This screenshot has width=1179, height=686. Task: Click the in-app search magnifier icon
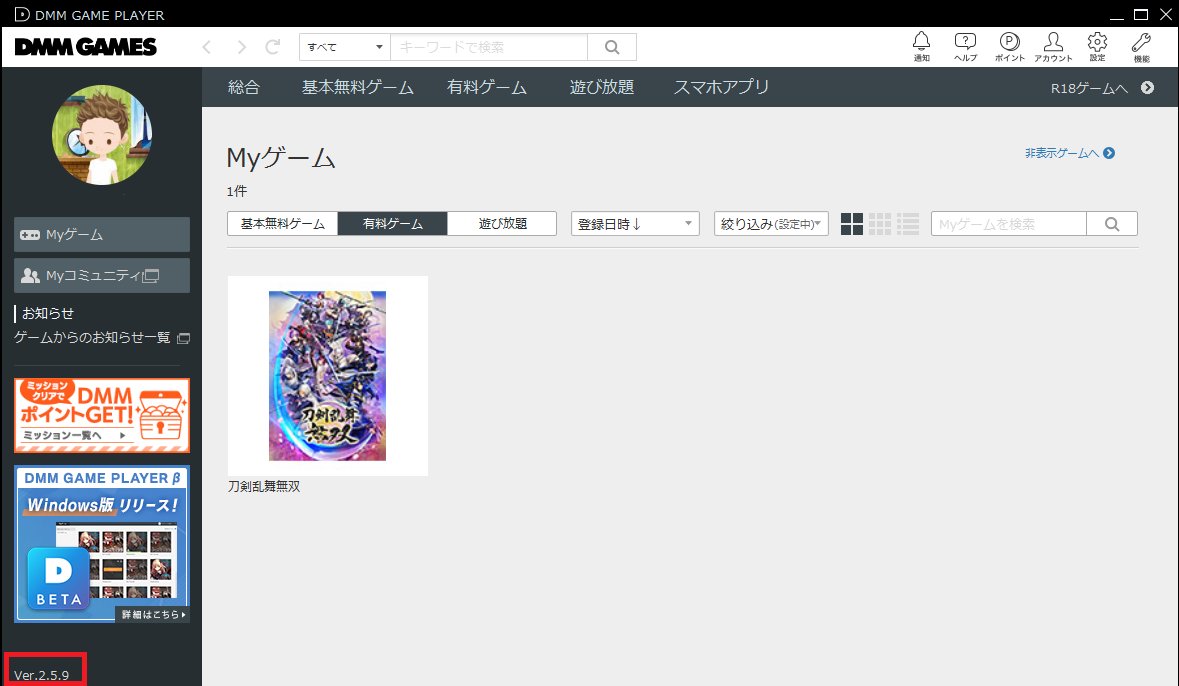[1112, 223]
